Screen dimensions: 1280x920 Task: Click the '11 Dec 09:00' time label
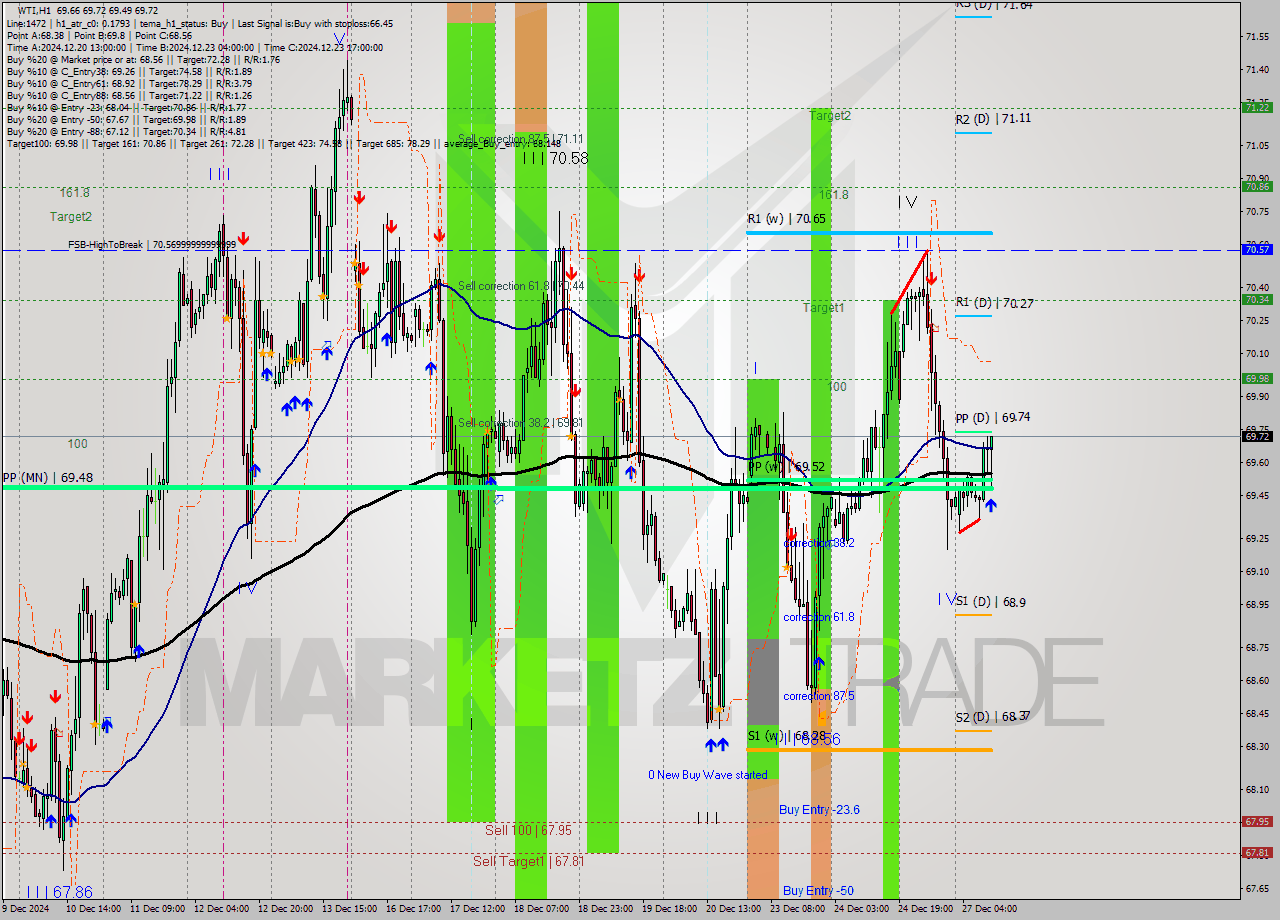point(158,909)
